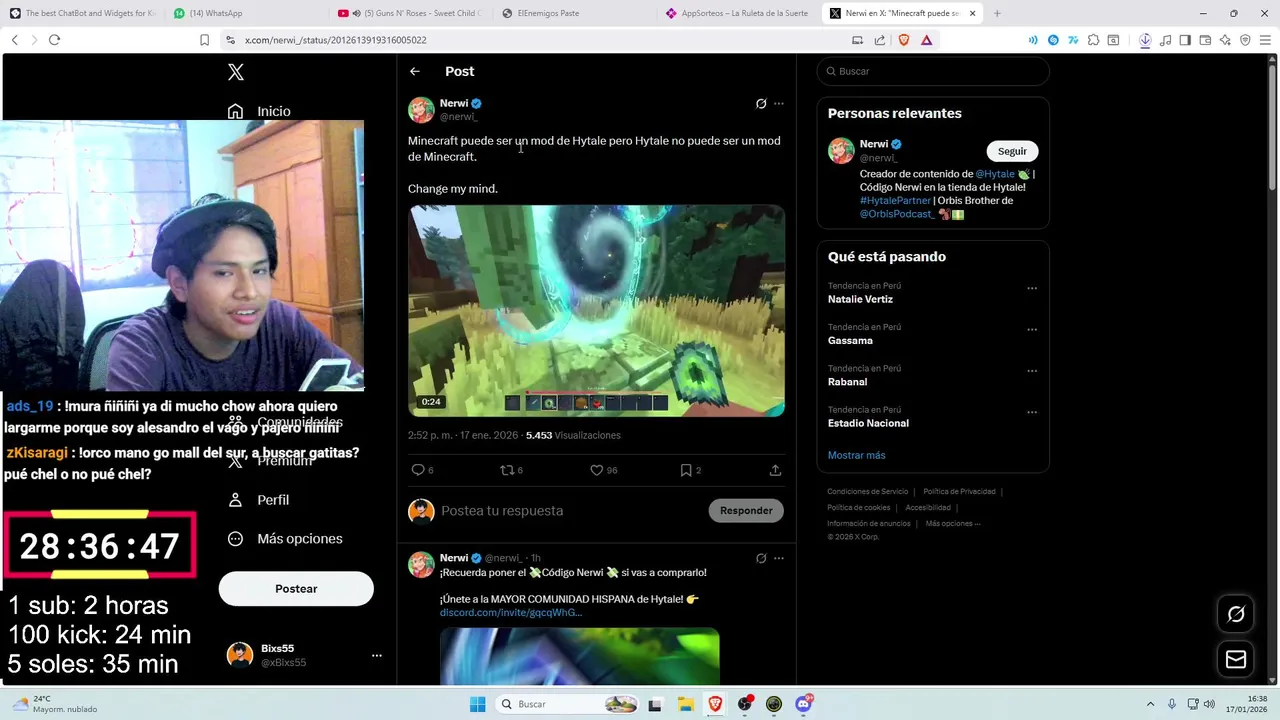Click the Buscar search field on X
This screenshot has width=1280, height=720.
[x=933, y=71]
